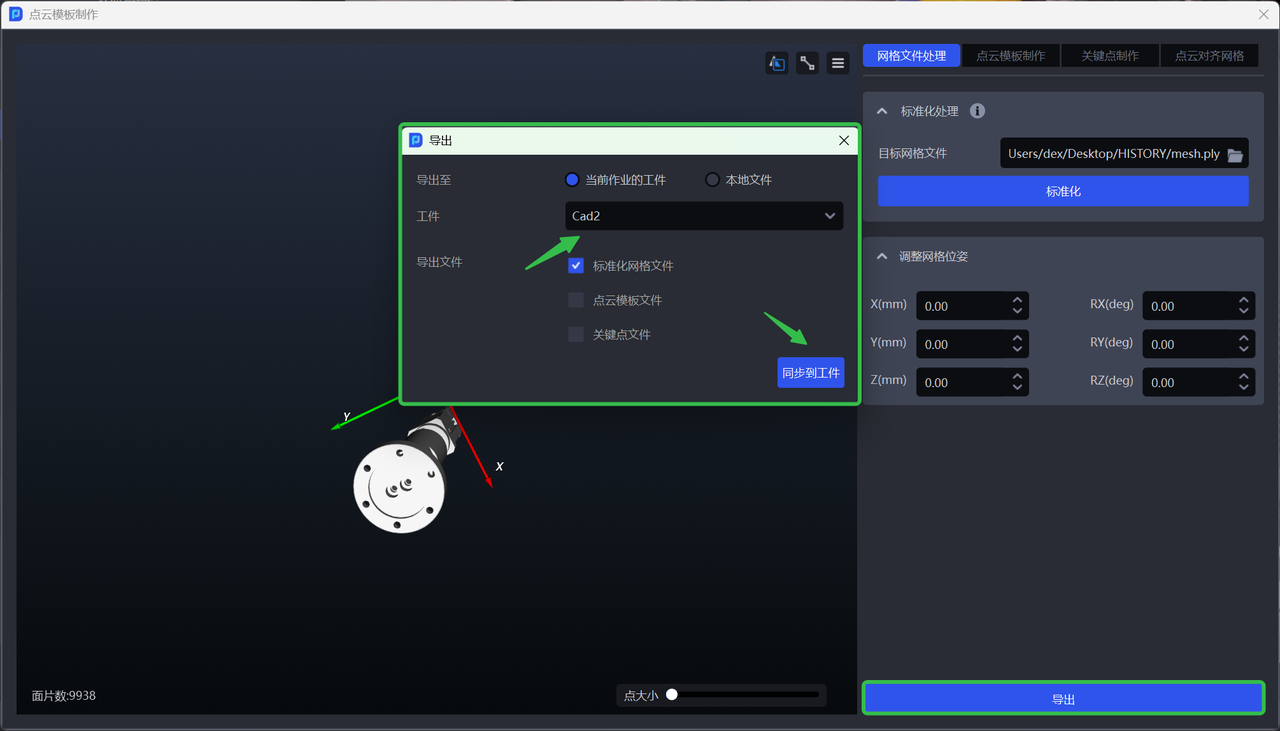Screen dimensions: 1280x731
Task: Collapse the 标准化处理 section
Action: (882, 111)
